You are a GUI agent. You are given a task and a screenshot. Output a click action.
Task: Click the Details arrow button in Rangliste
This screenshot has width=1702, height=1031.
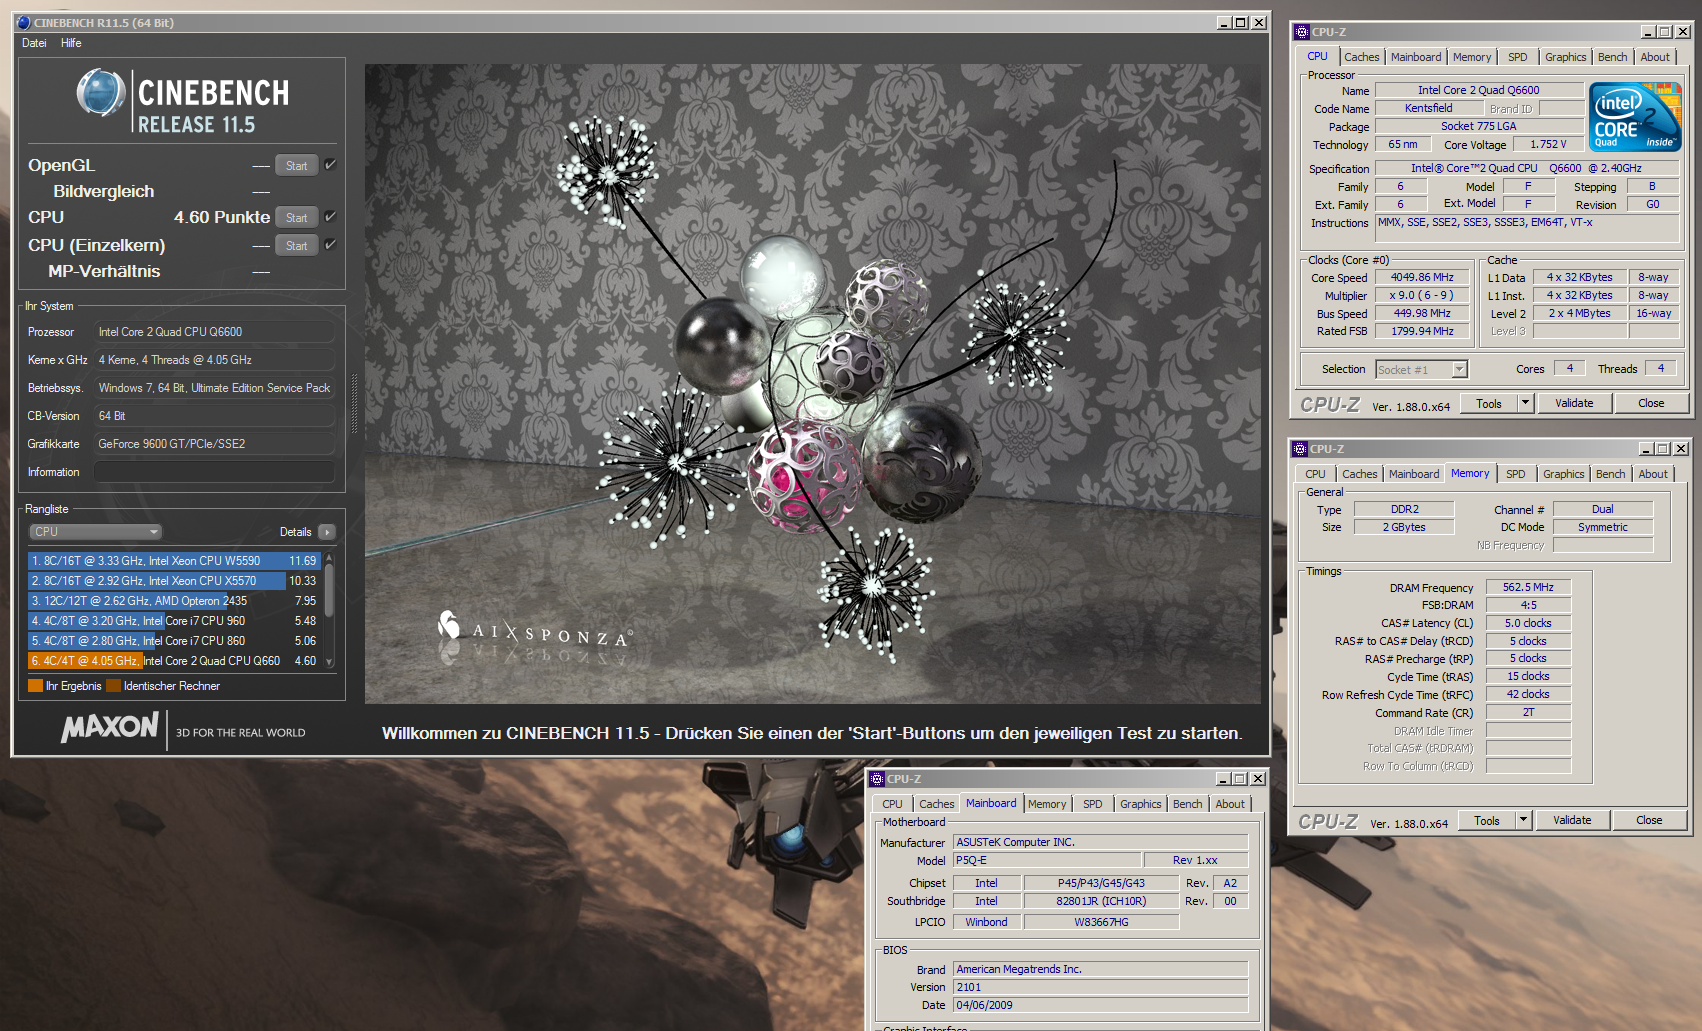pyautogui.click(x=327, y=532)
